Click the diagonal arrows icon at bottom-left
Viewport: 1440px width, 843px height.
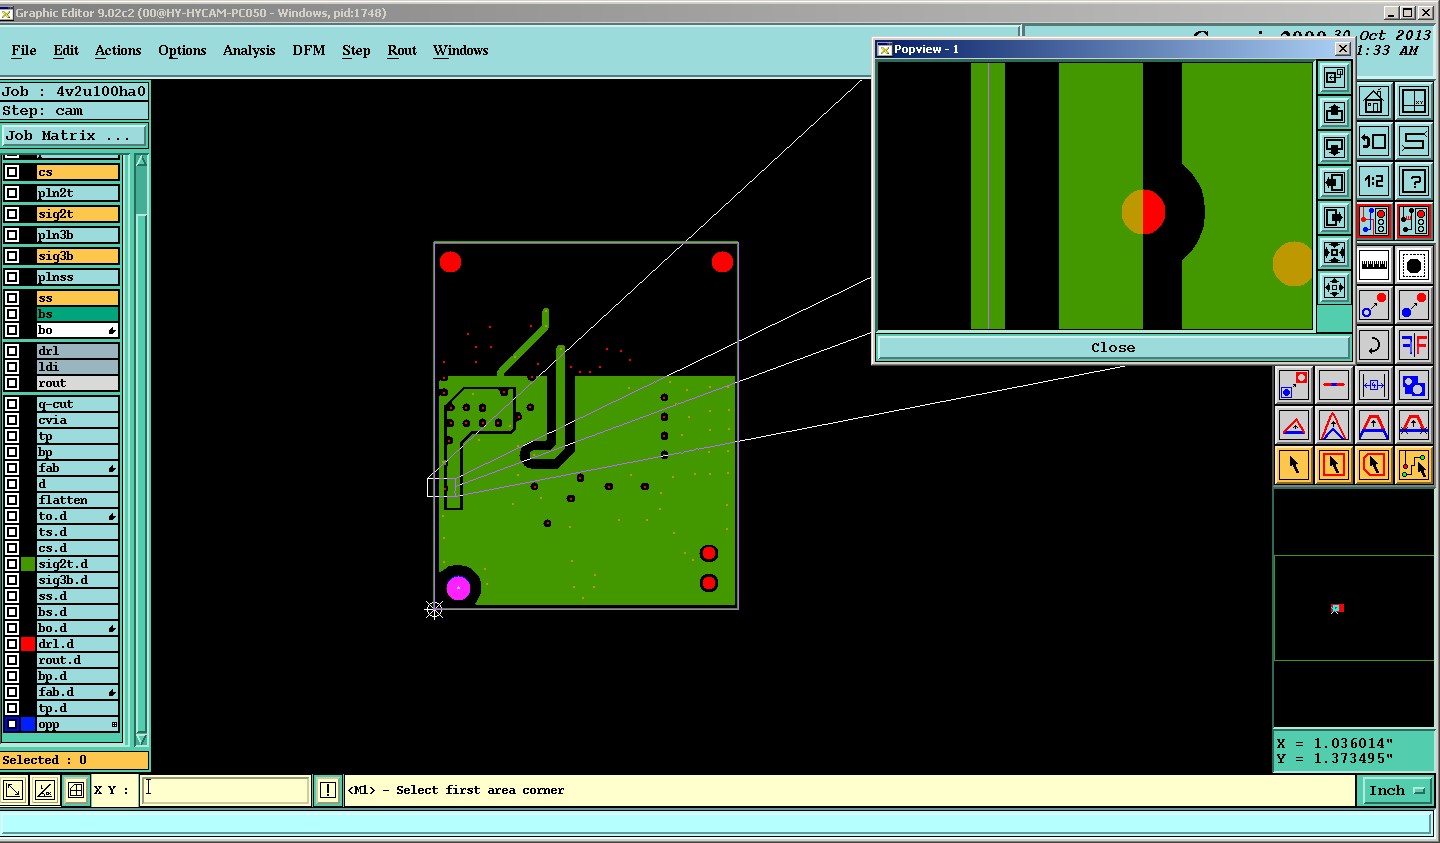click(x=13, y=790)
